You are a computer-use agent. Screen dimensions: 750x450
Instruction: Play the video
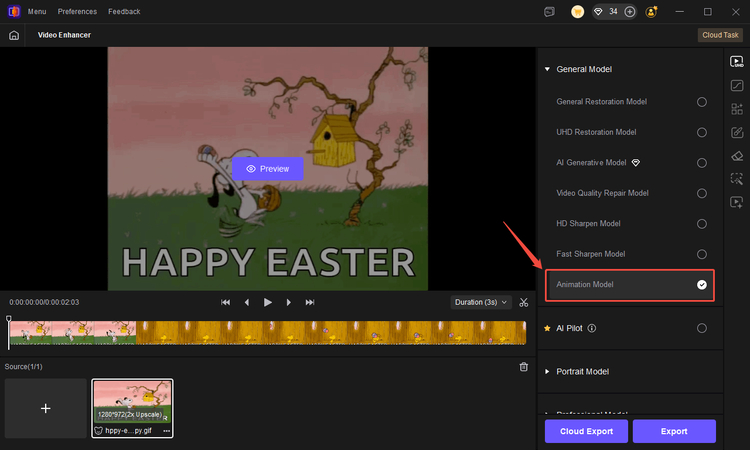click(268, 302)
